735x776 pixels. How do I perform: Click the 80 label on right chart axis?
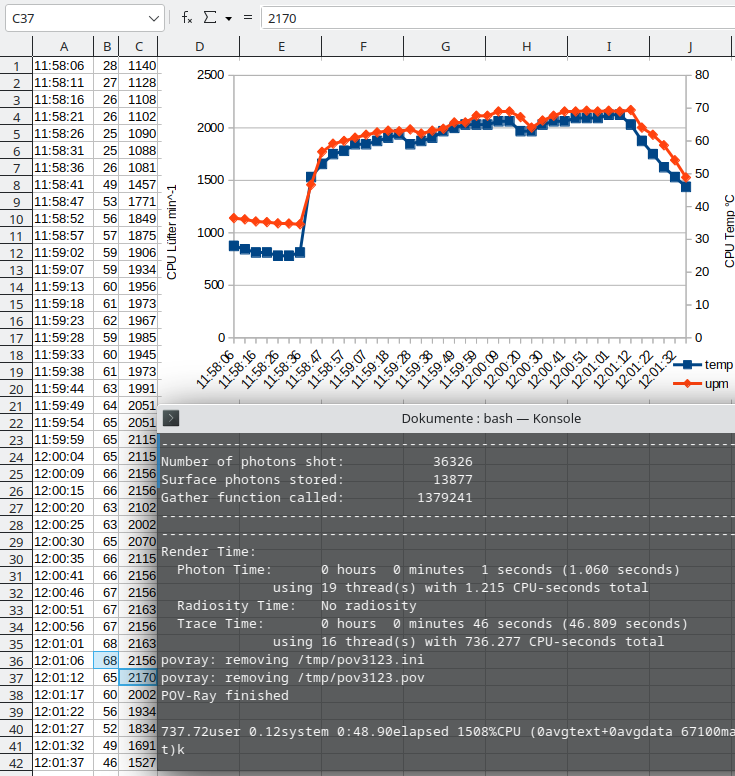(x=702, y=75)
